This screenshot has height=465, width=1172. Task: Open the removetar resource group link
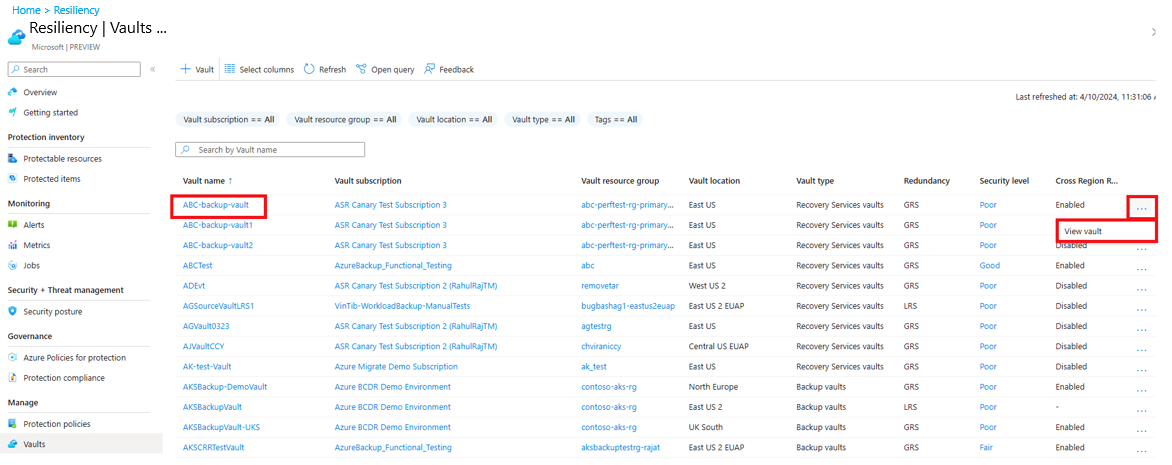pyautogui.click(x=598, y=286)
